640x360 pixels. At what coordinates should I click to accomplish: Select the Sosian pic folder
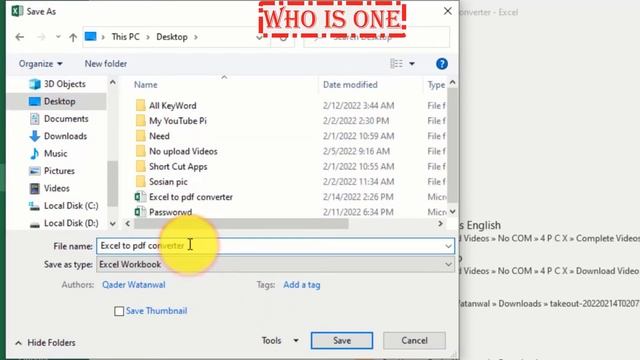pyautogui.click(x=168, y=182)
